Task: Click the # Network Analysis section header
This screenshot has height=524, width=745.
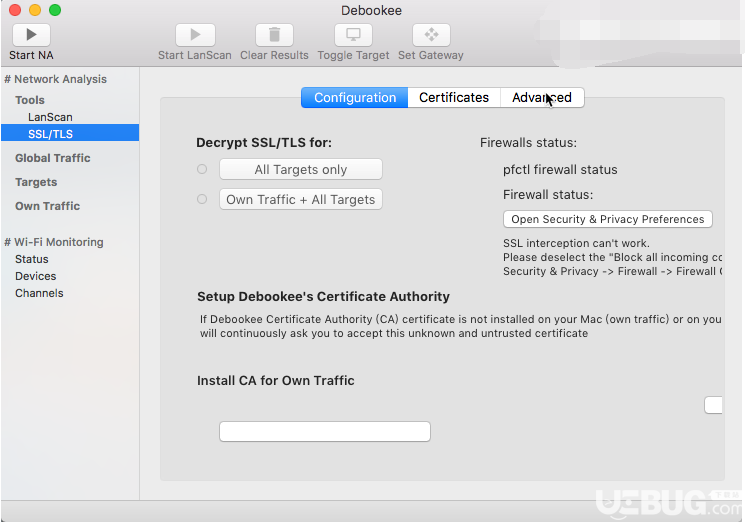Action: (56, 79)
